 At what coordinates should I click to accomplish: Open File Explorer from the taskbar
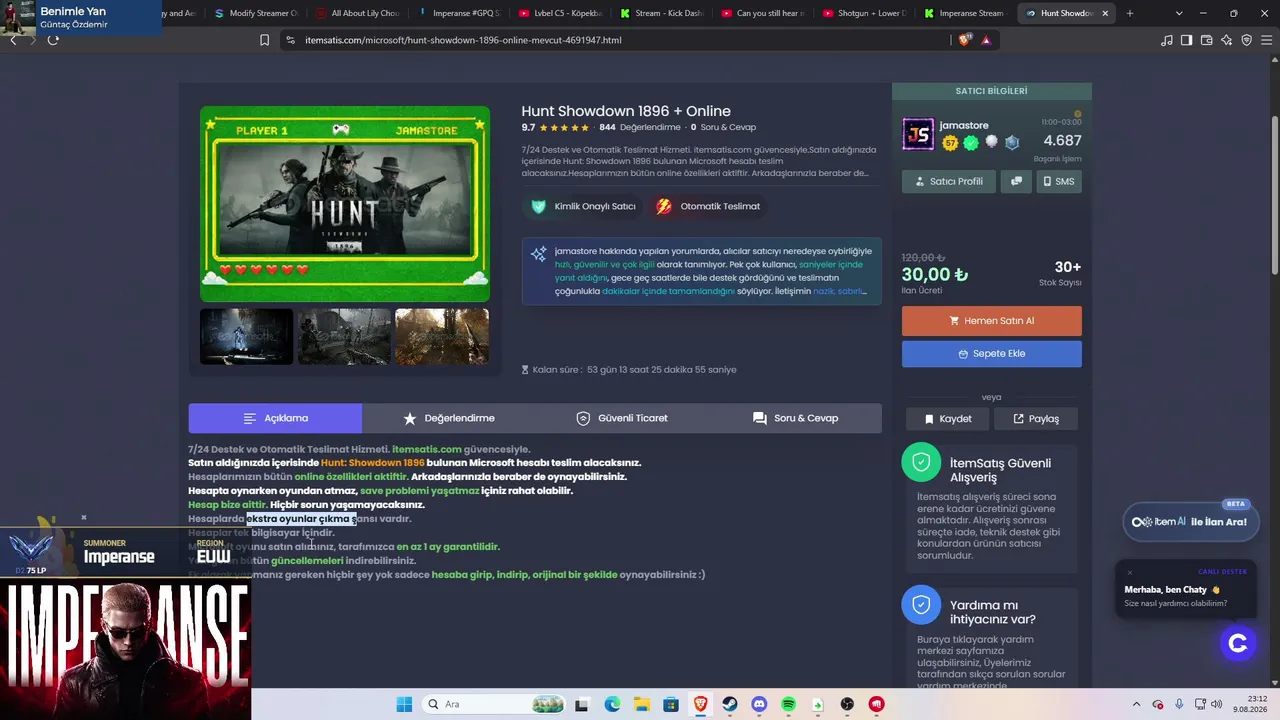(x=642, y=704)
